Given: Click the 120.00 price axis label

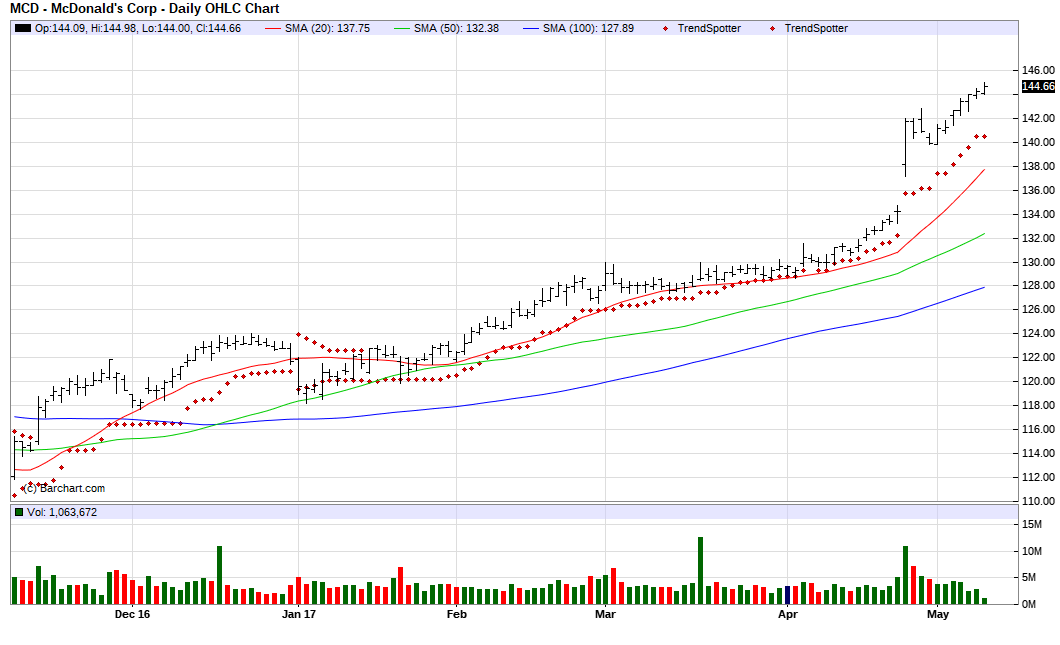Looking at the screenshot, I should [1038, 381].
